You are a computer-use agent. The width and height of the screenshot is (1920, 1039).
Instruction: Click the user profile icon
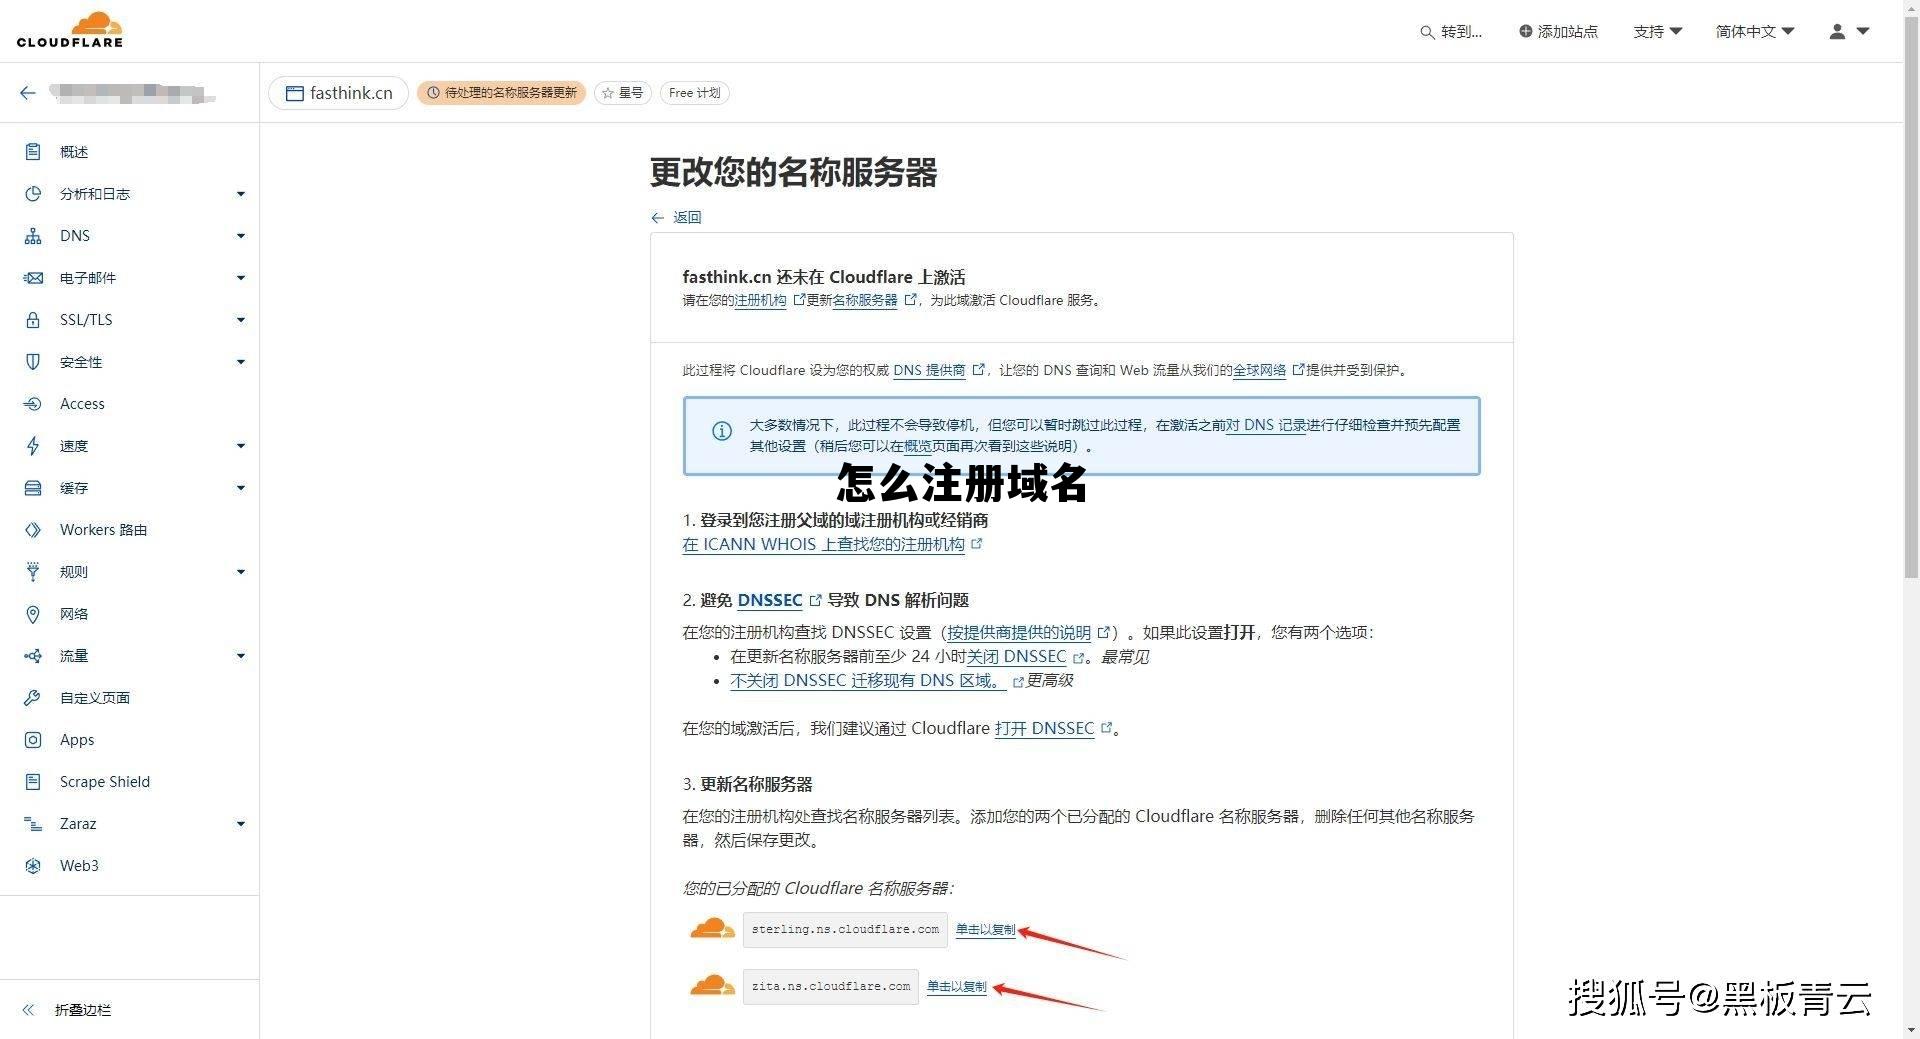click(1837, 31)
